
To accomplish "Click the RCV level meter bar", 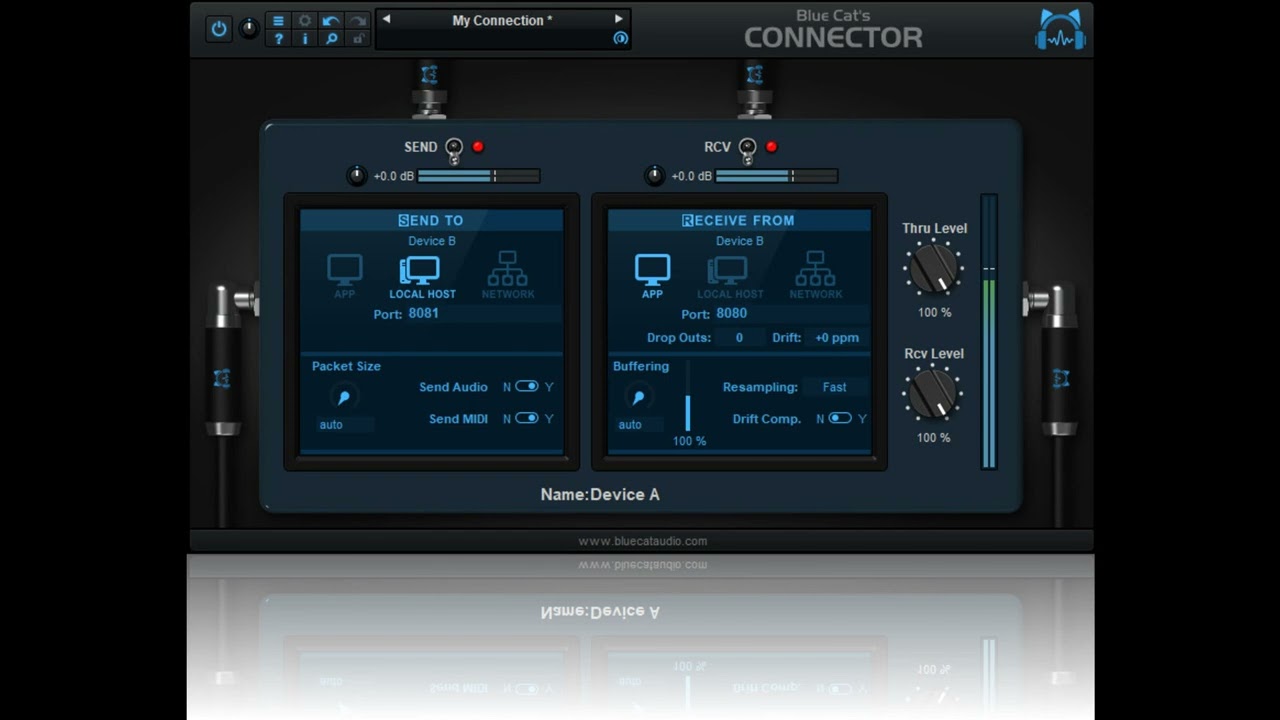I will [x=777, y=176].
